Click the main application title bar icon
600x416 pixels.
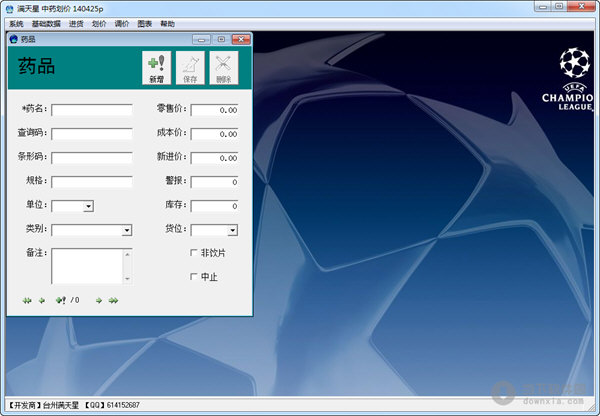click(10, 8)
